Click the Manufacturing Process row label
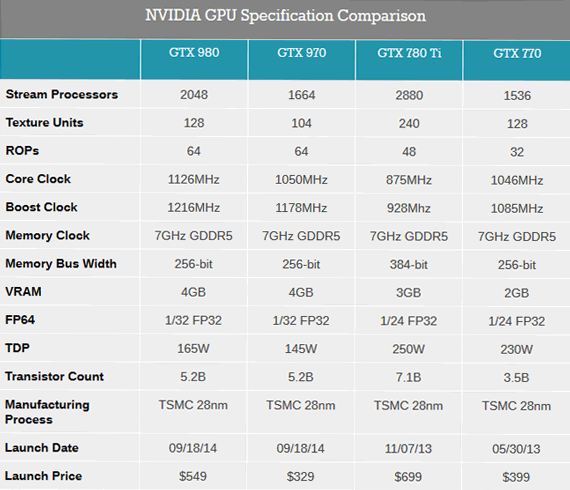 (47, 412)
